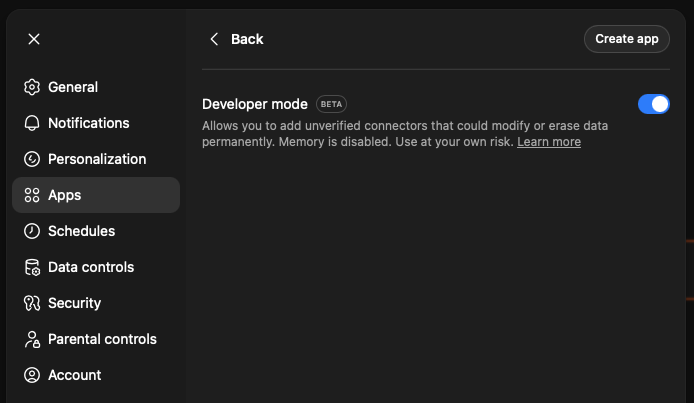Image resolution: width=694 pixels, height=403 pixels.
Task: Open the Schedules section
Action: pos(96,231)
